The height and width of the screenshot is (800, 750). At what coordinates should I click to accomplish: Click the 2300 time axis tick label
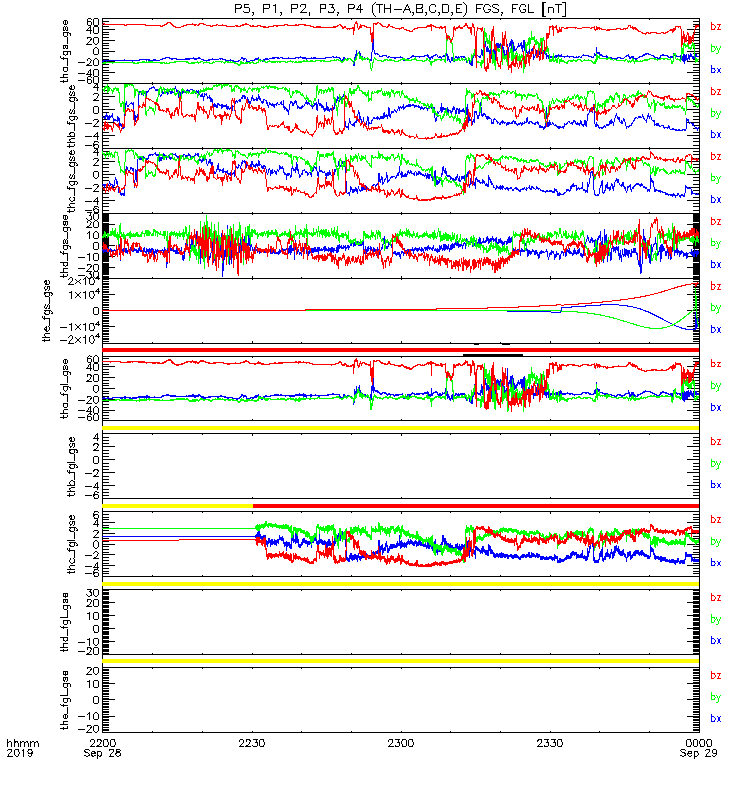(x=401, y=743)
